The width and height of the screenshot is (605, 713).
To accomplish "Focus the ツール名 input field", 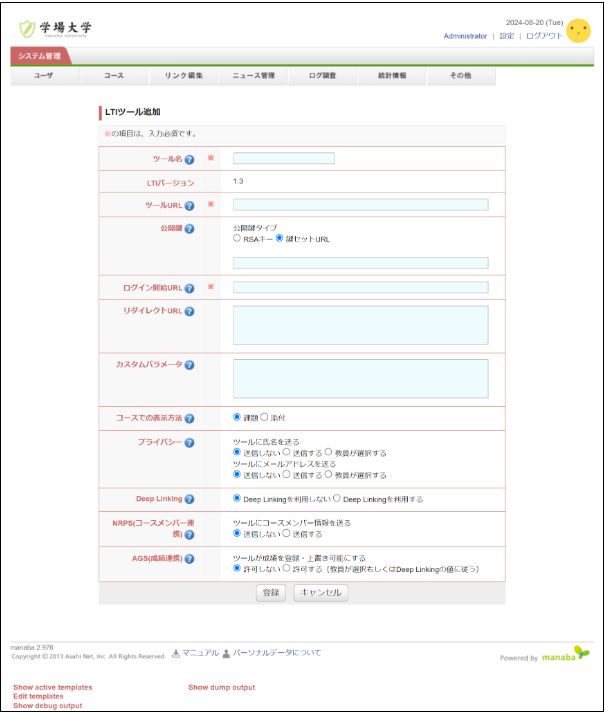I will [x=284, y=158].
